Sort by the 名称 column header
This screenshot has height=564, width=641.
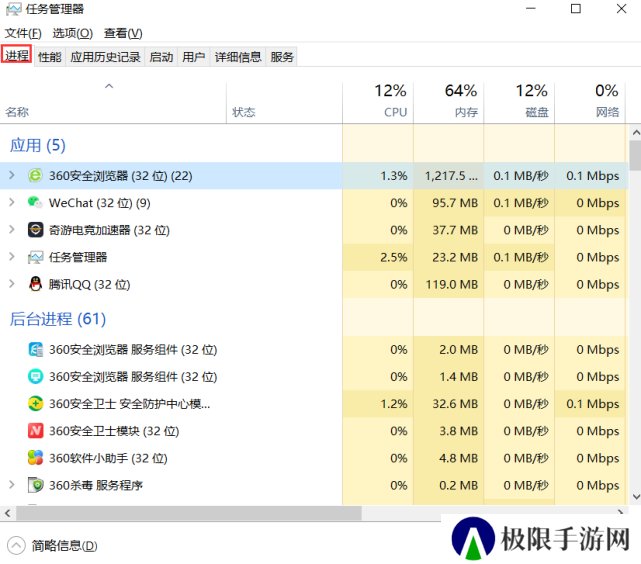point(113,102)
